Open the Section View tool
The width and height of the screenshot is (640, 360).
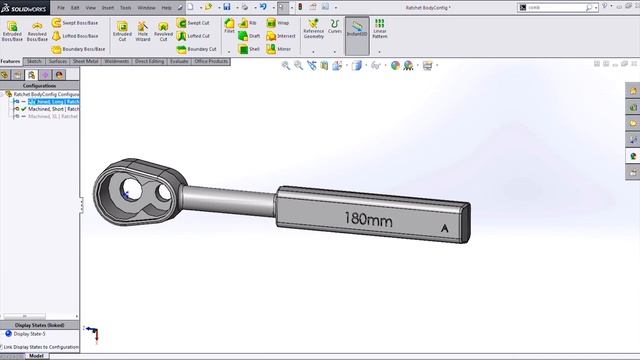324,65
